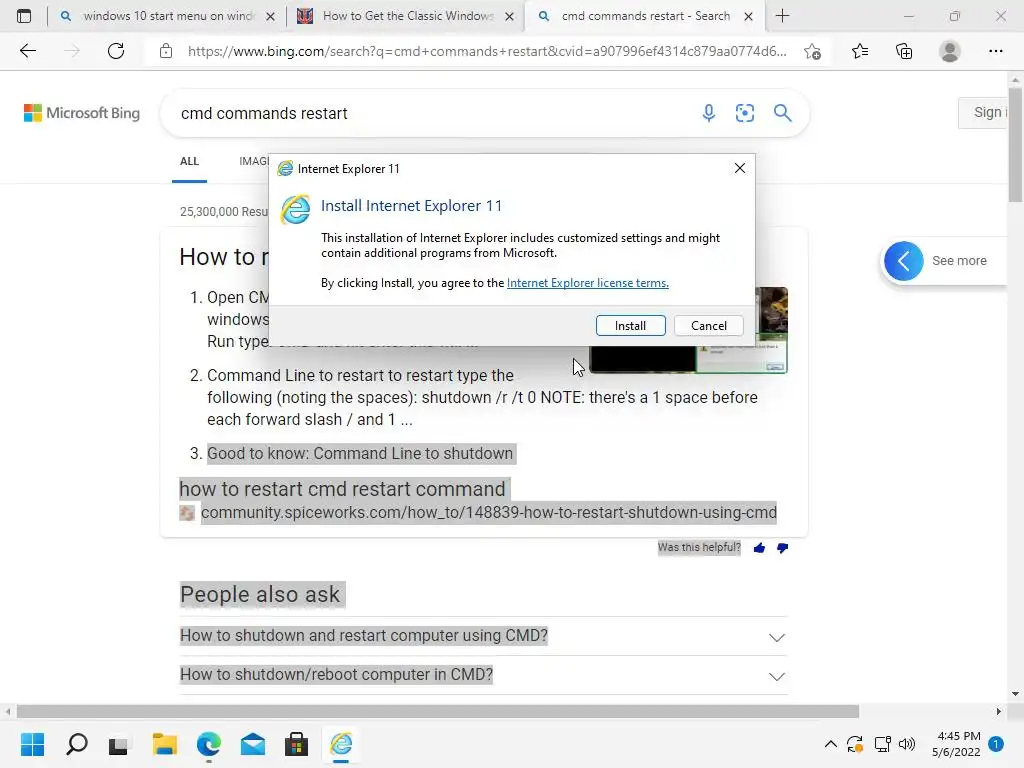The width and height of the screenshot is (1024, 768).
Task: Click the answer card thumbnail image
Action: 688,359
